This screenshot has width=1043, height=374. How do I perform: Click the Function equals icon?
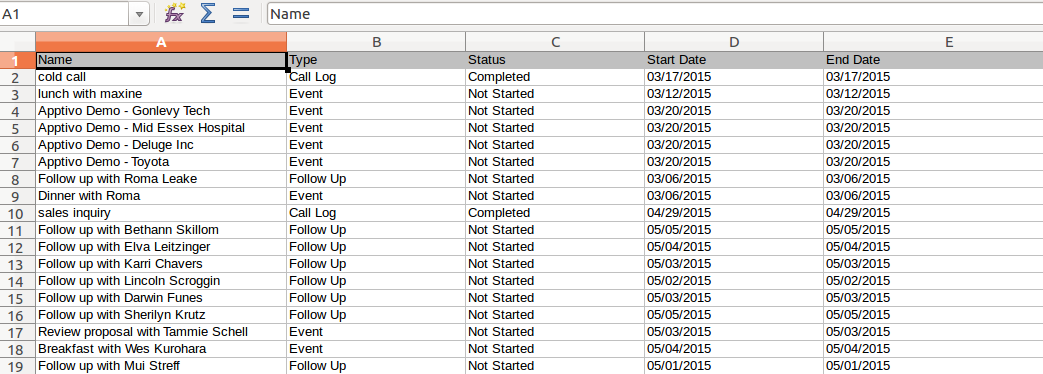pos(240,13)
